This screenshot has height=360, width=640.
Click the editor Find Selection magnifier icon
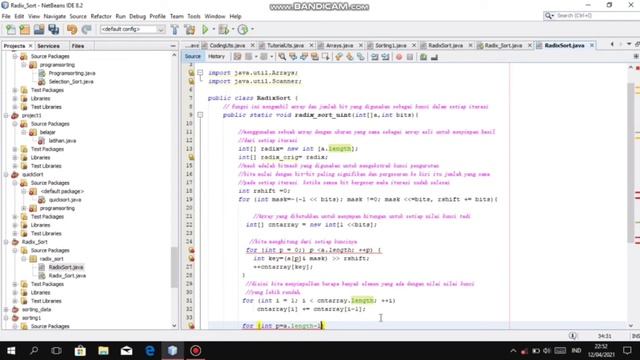[x=282, y=57]
